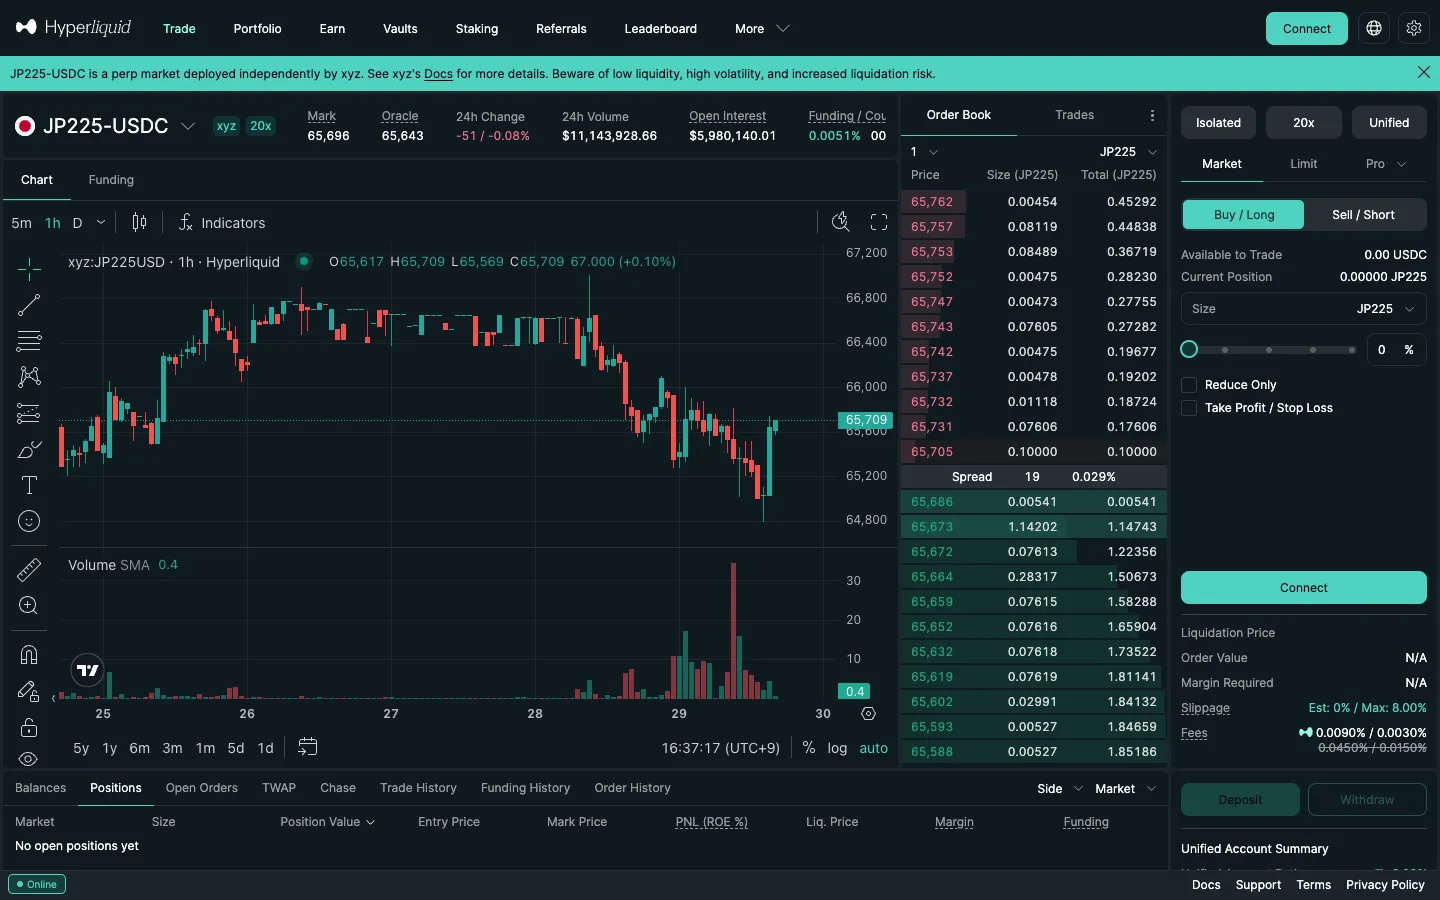Toggle auto scale on chart
This screenshot has width=1440, height=900.
point(873,747)
